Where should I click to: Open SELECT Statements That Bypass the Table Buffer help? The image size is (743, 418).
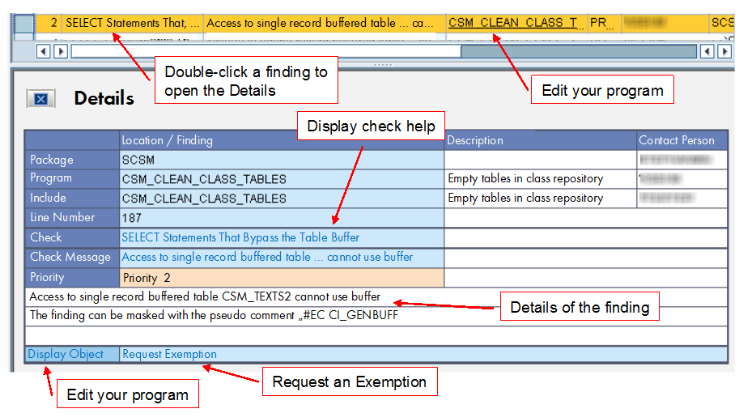click(x=240, y=237)
